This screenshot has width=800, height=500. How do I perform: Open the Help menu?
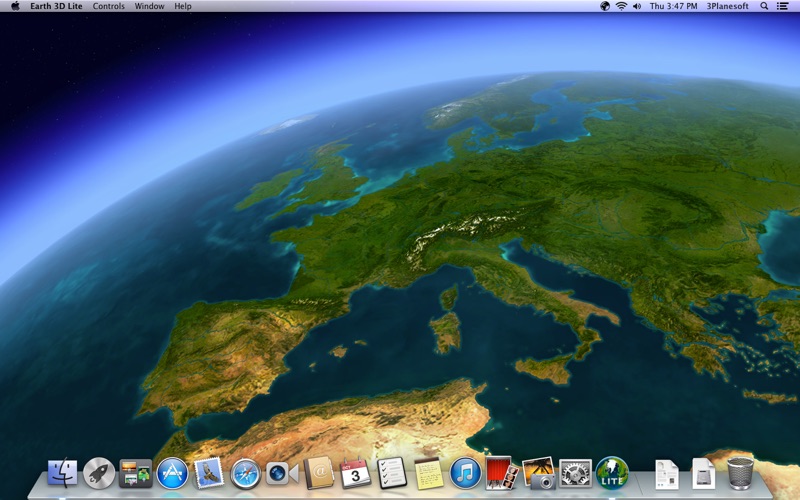183,6
